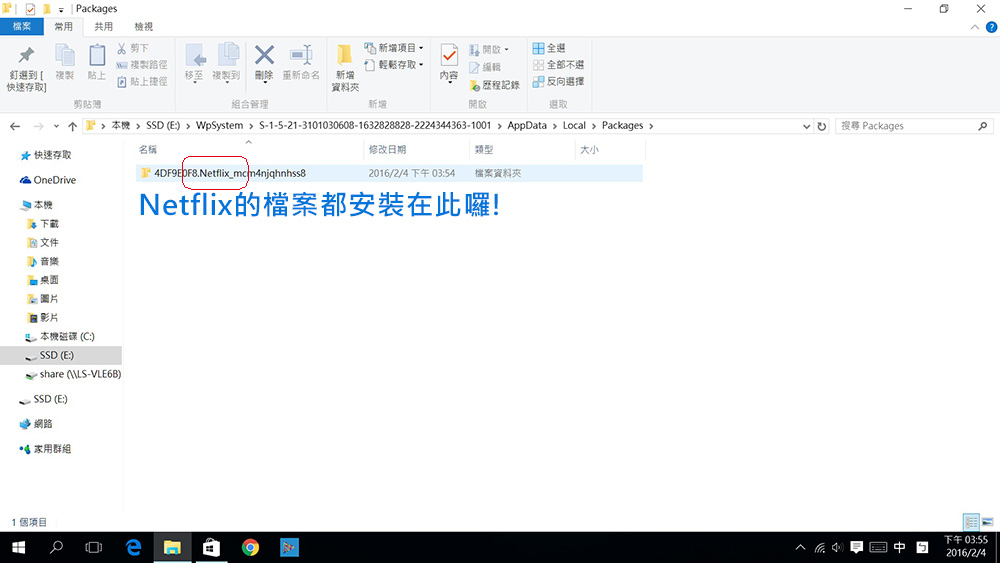Open the New item (新增項目) dropdown
The width and height of the screenshot is (1000, 563).
coord(393,48)
